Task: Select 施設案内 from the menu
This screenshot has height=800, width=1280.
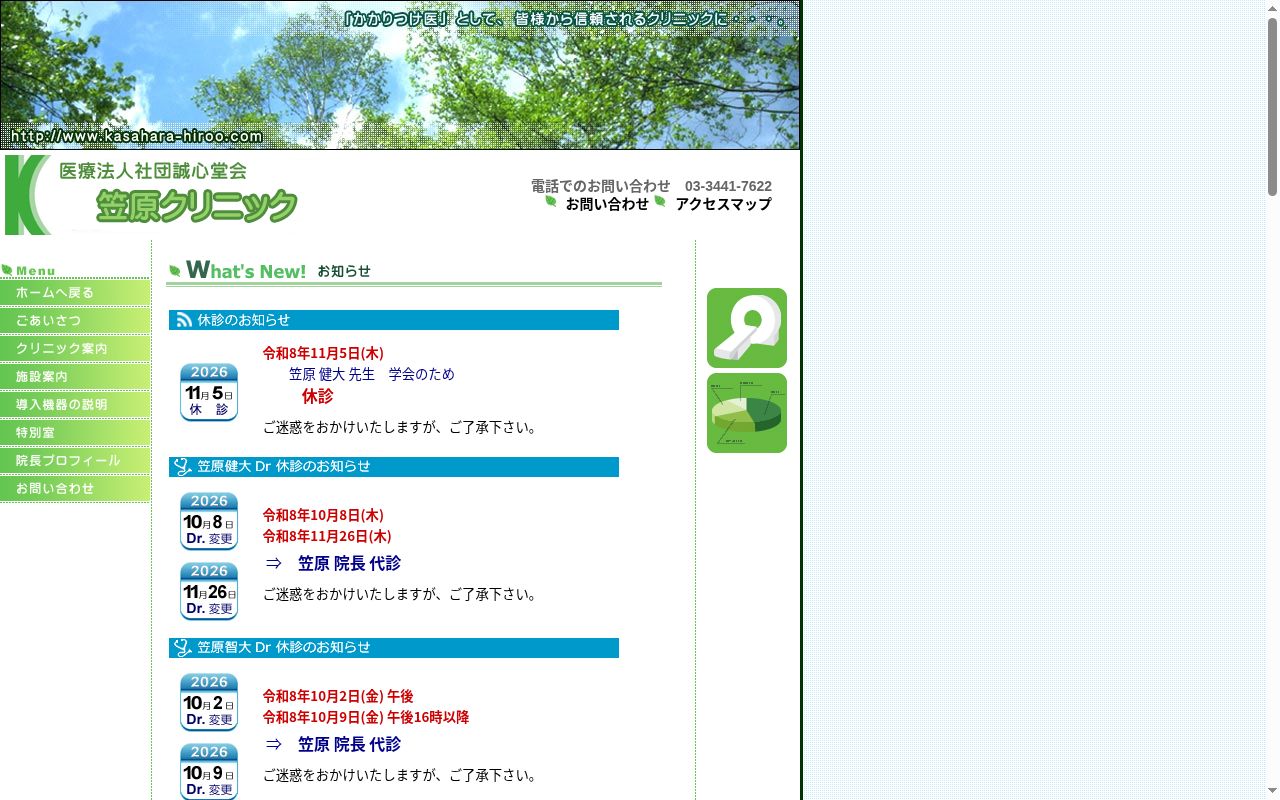Action: tap(75, 377)
